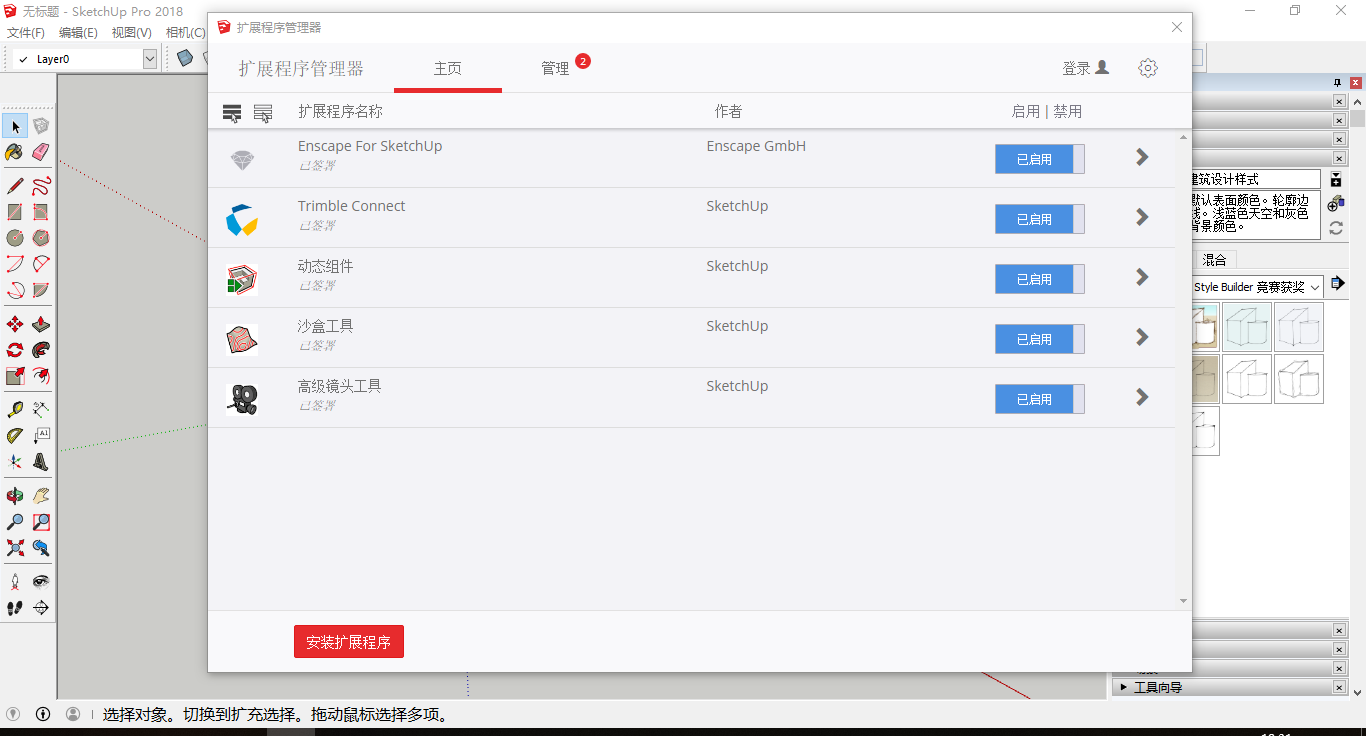This screenshot has height=736, width=1366.
Task: Select the Follow Me tool
Action: pos(41,350)
